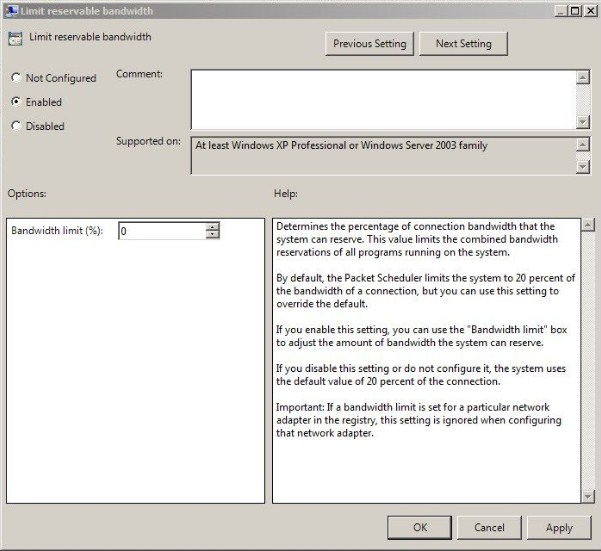Click inside the Comment text box
This screenshot has width=601, height=551.
point(383,100)
